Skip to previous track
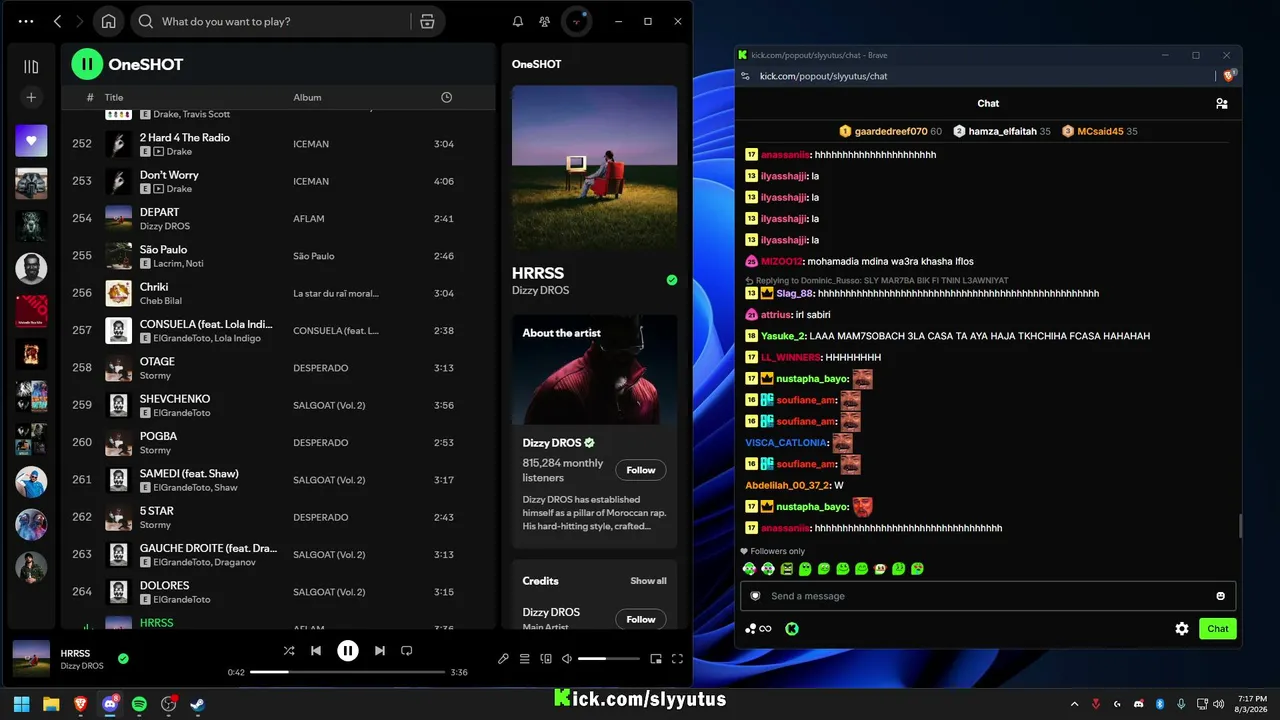 pyautogui.click(x=316, y=651)
